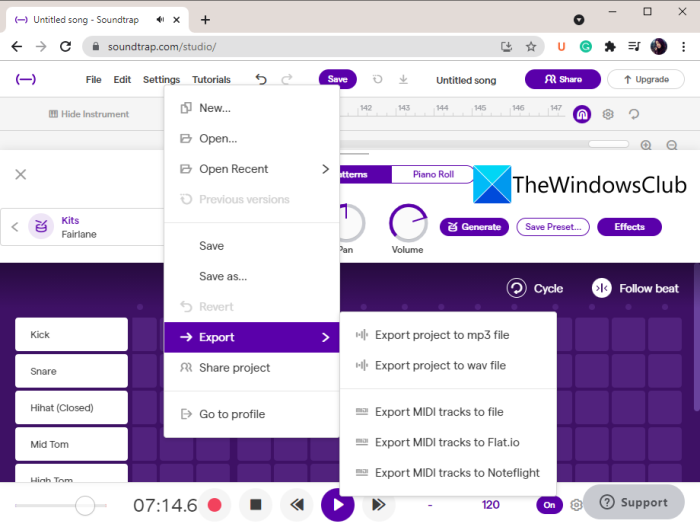Play the song
The height and width of the screenshot is (527, 700).
[x=338, y=505]
